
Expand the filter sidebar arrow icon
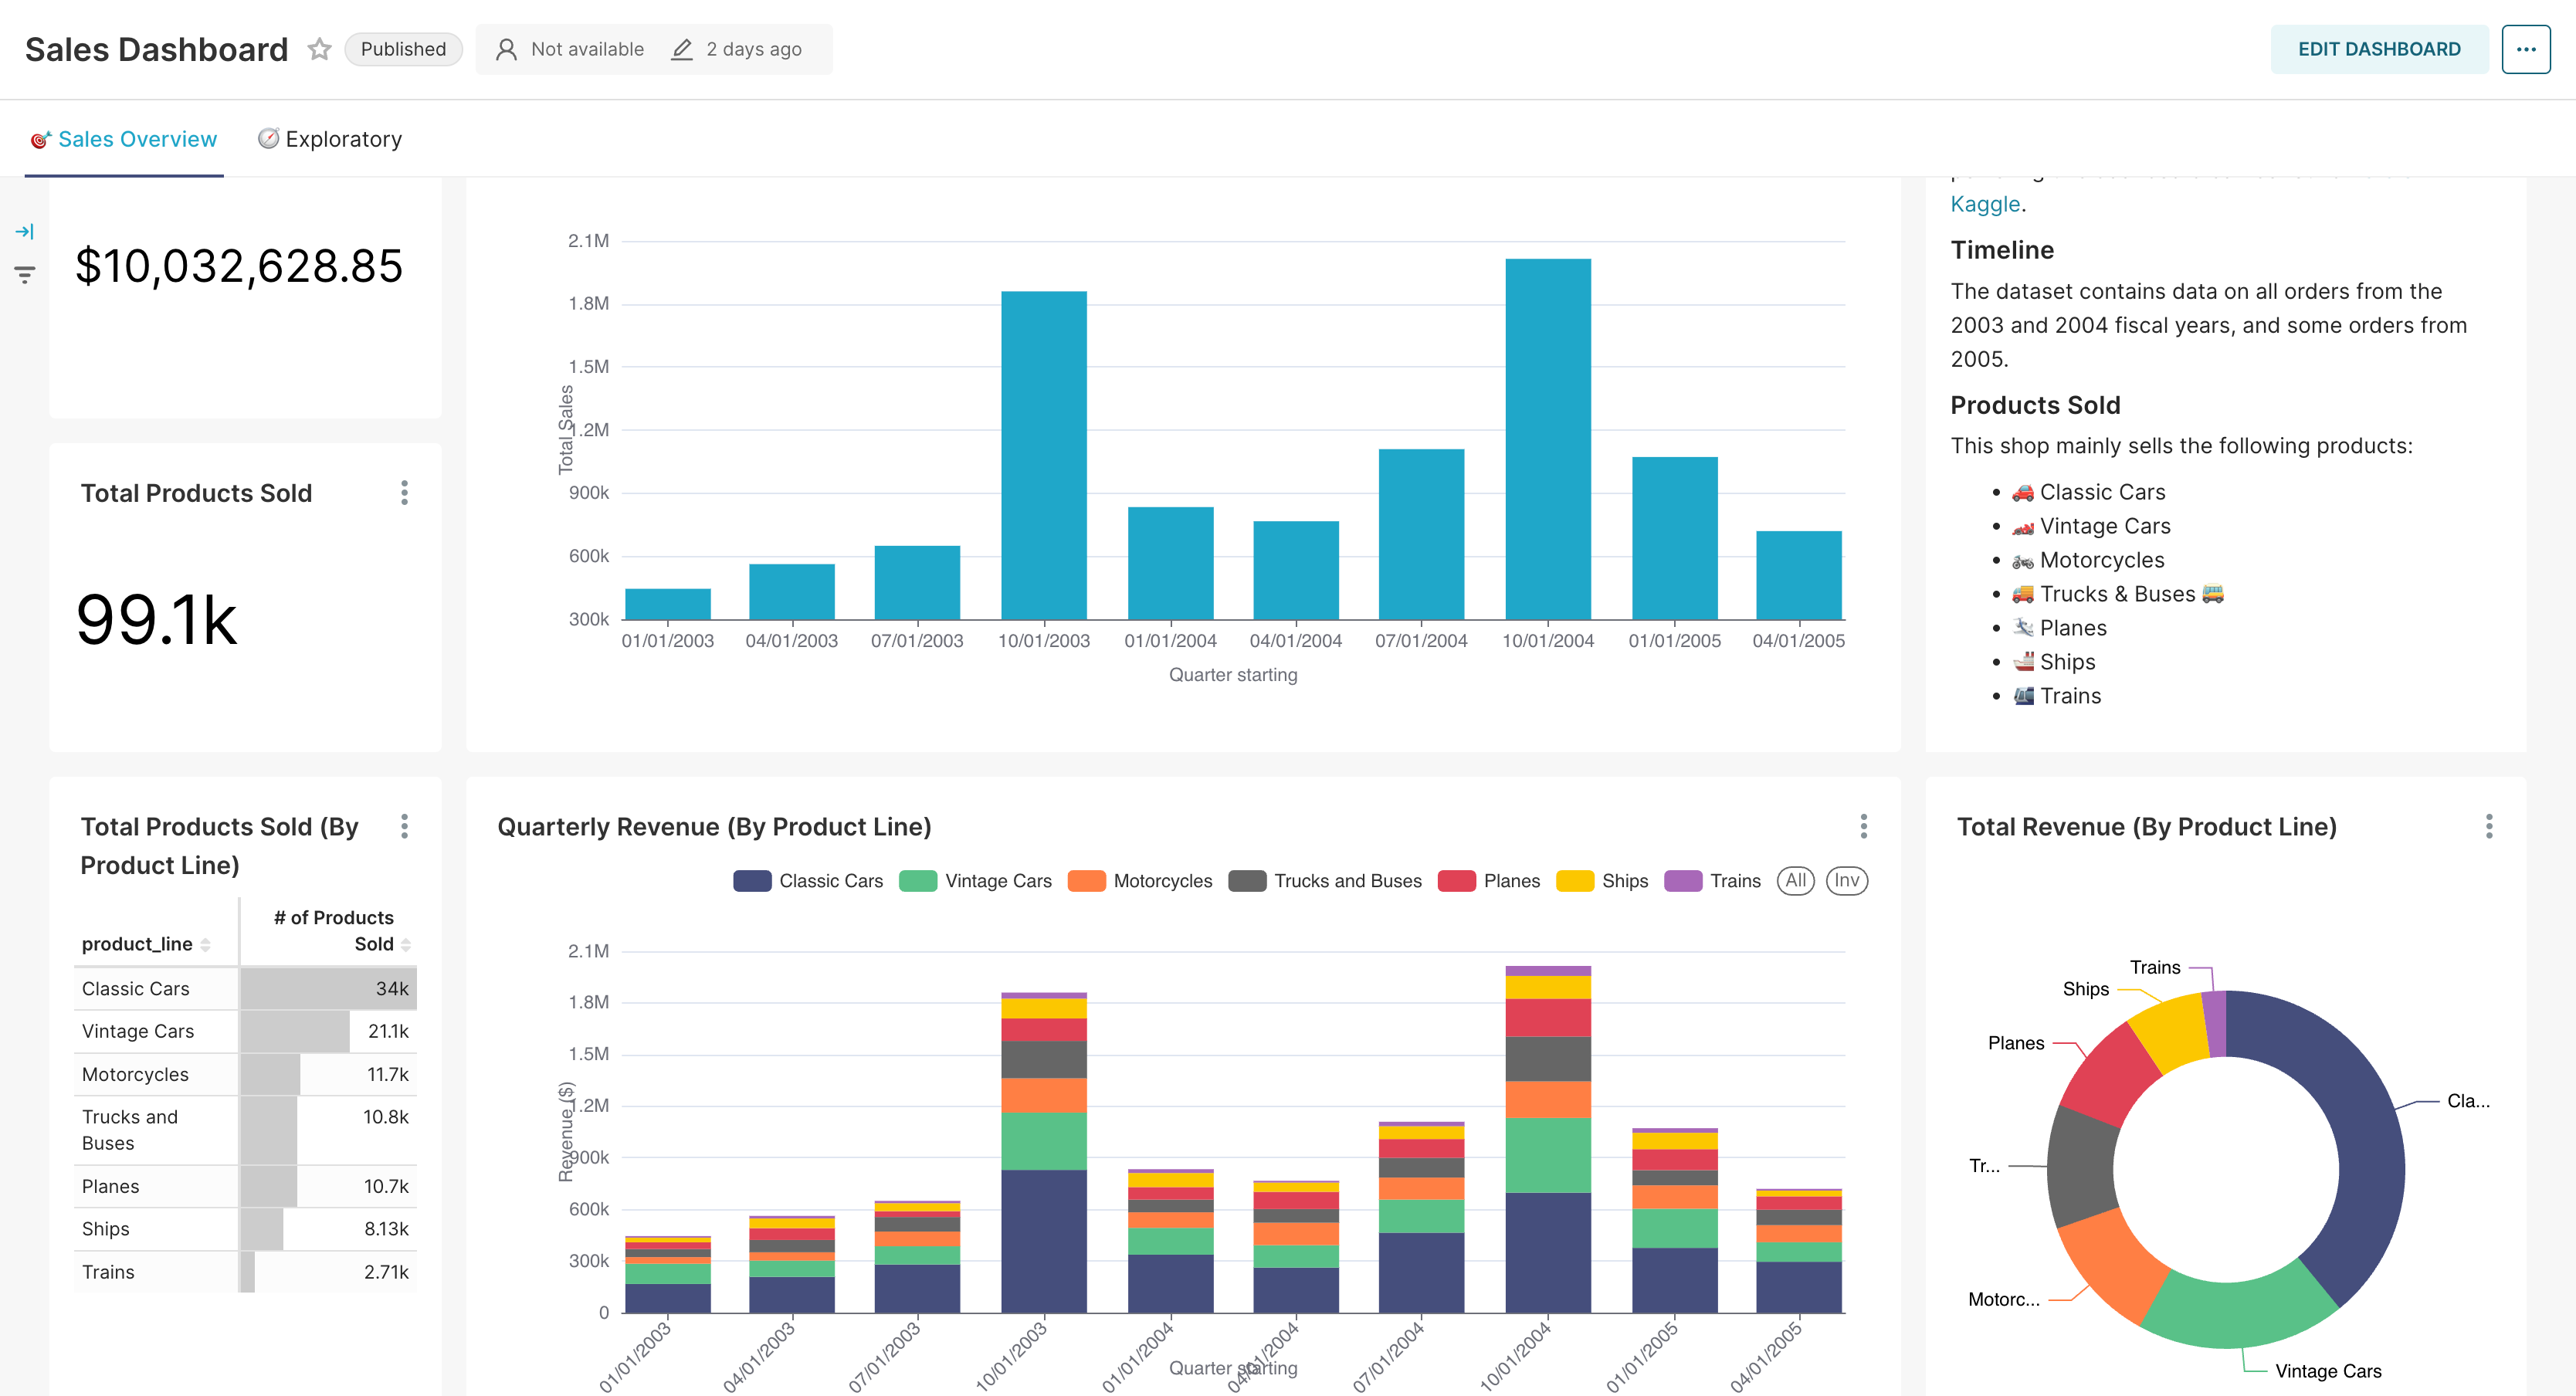pyautogui.click(x=25, y=231)
